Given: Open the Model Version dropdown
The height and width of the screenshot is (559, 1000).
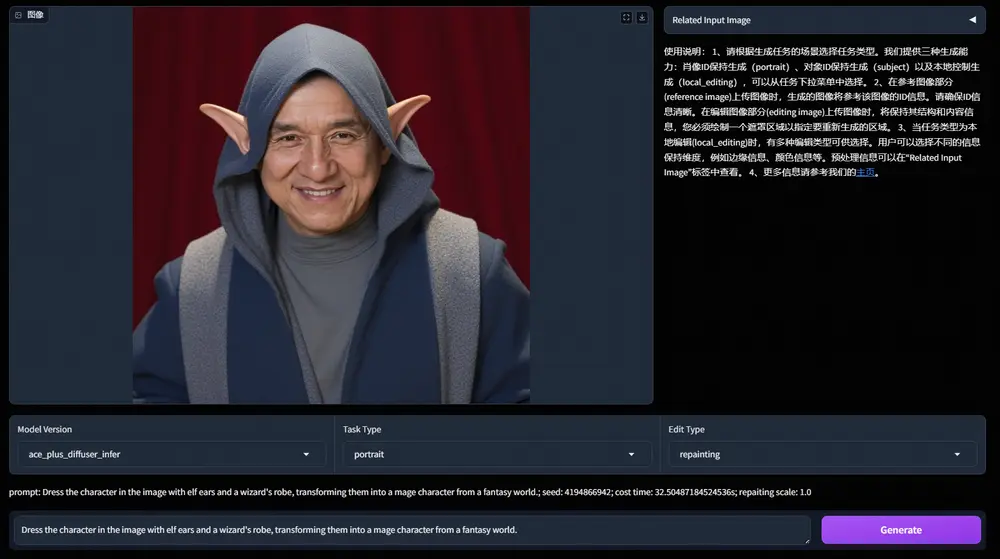Looking at the screenshot, I should (x=171, y=454).
